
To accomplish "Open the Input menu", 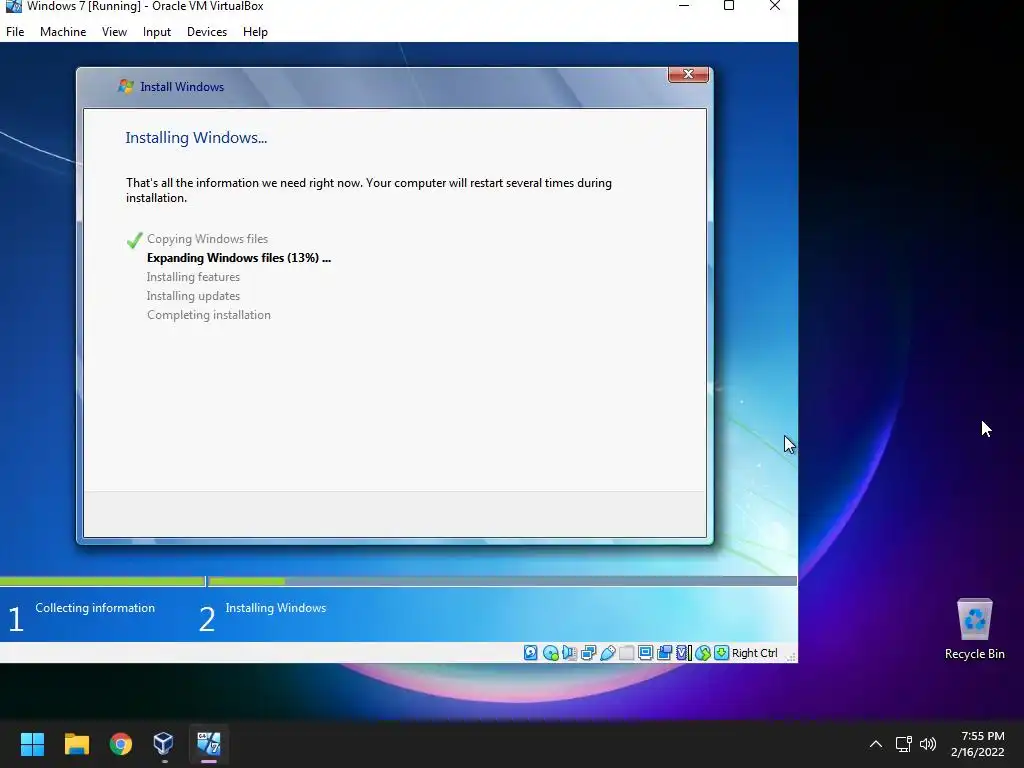I will coord(157,32).
